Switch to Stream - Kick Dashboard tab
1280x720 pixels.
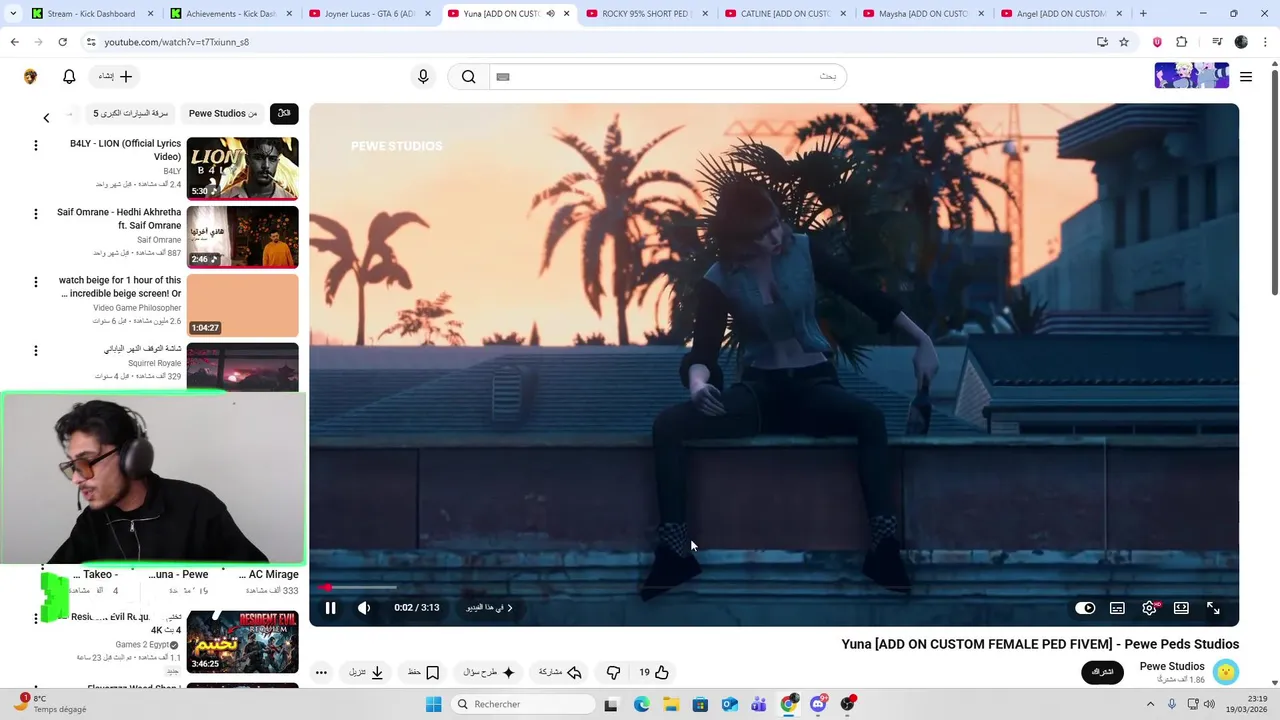[x=91, y=14]
